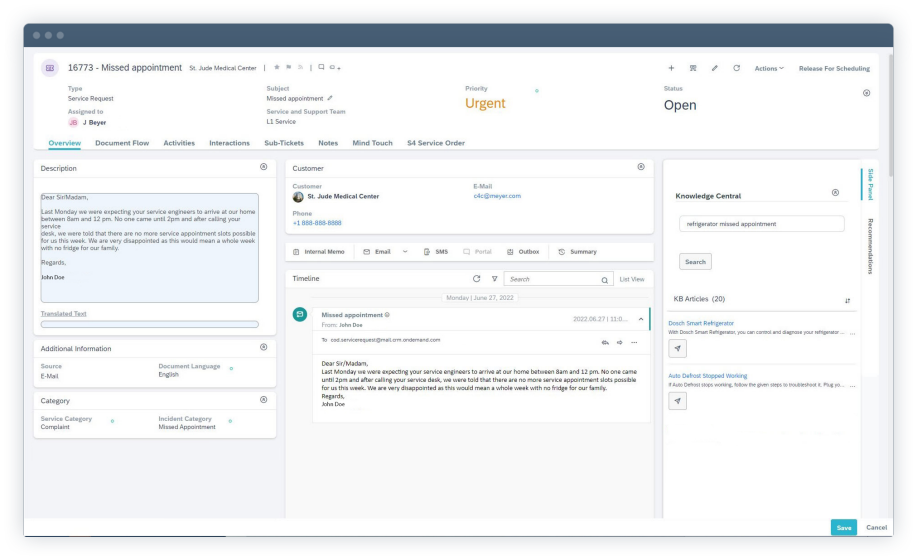The width and height of the screenshot is (917, 560).
Task: Click the refresh icon in the ticket header
Action: pos(736,69)
